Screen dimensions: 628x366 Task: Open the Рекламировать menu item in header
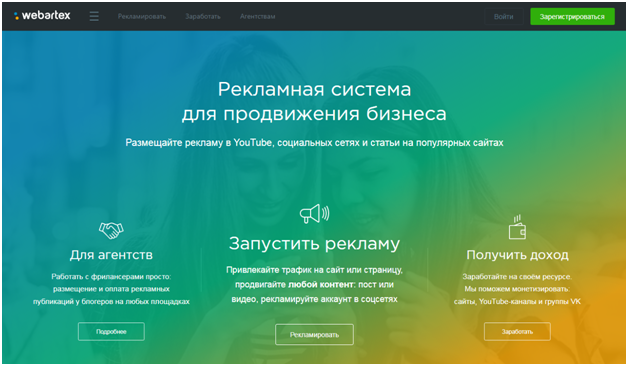click(x=142, y=16)
